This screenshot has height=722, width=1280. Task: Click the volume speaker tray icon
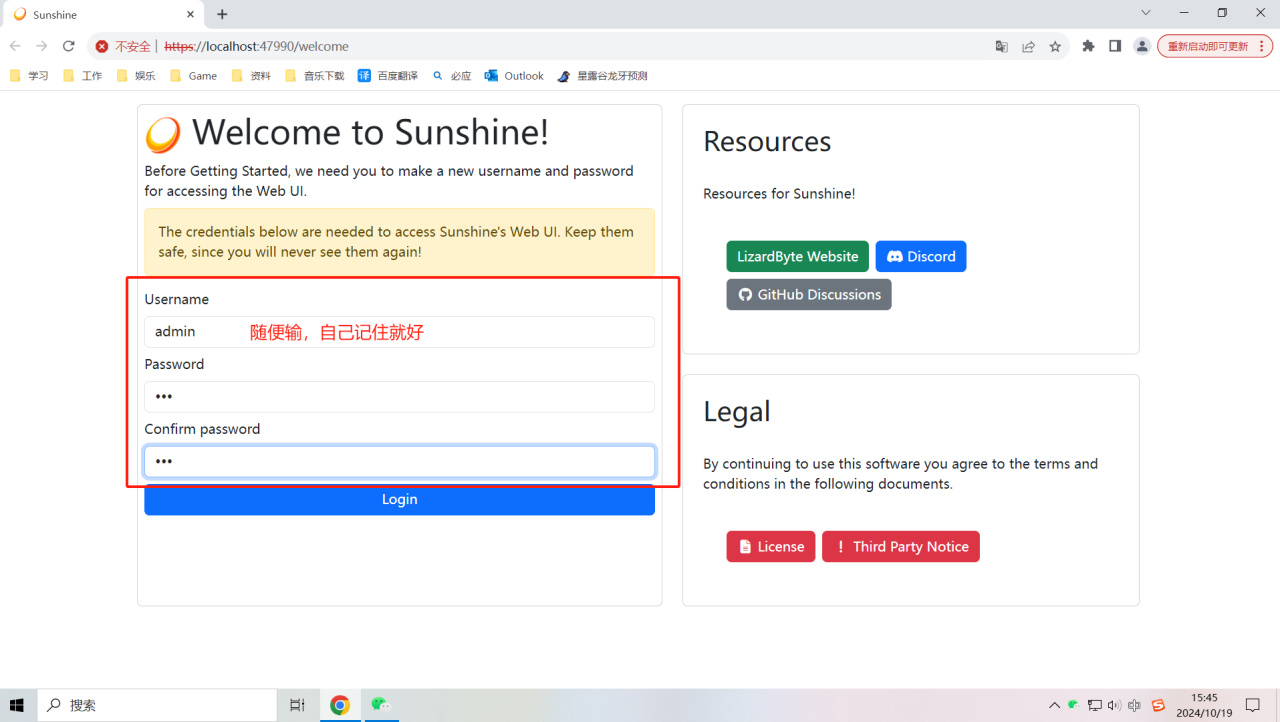(1115, 705)
